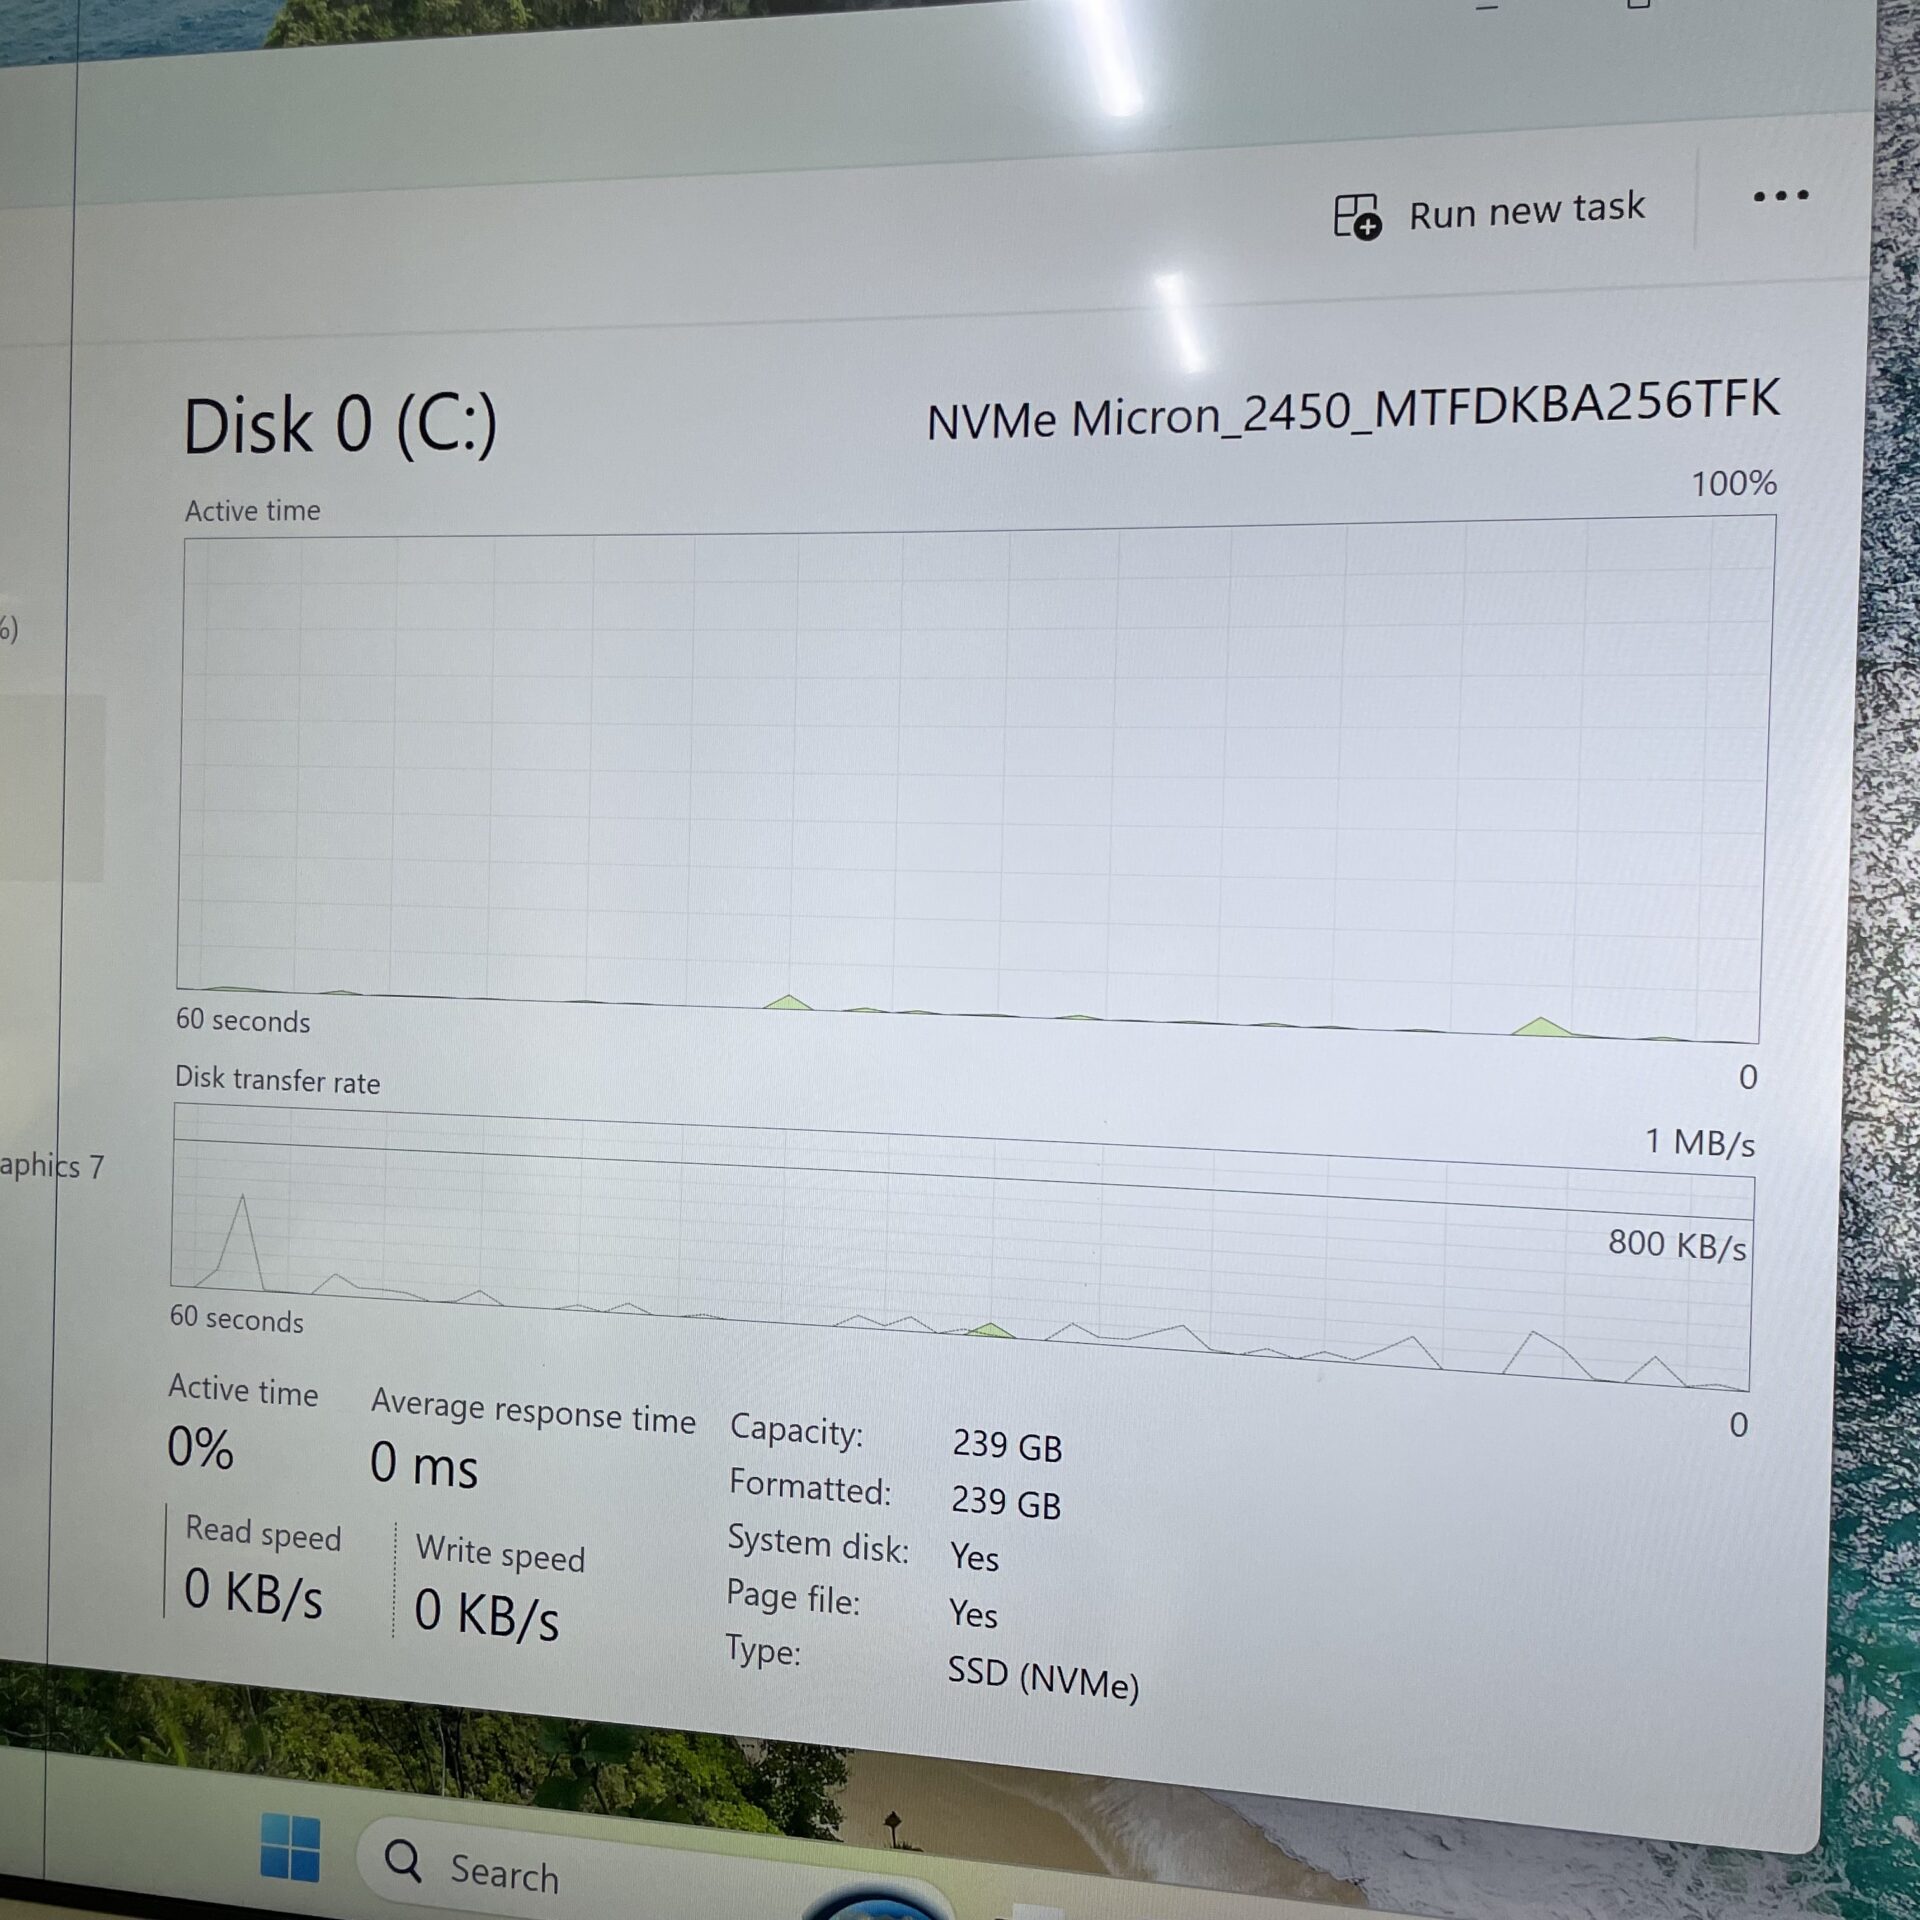Select the Disk transfer rate graph
This screenshot has height=1920, width=1920.
pos(960,1250)
